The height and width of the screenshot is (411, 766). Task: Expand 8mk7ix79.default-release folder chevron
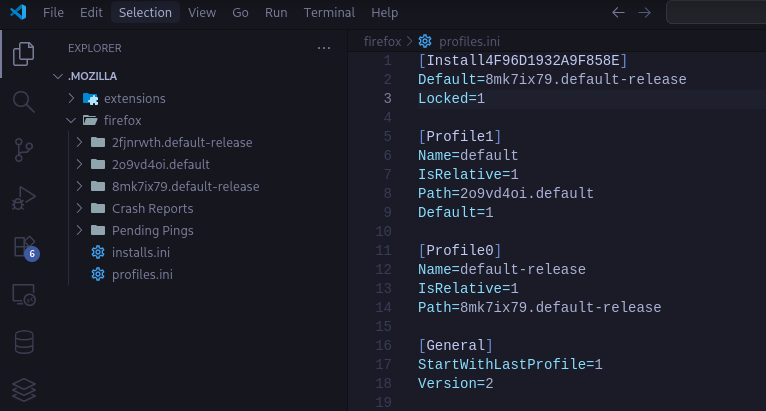point(79,186)
